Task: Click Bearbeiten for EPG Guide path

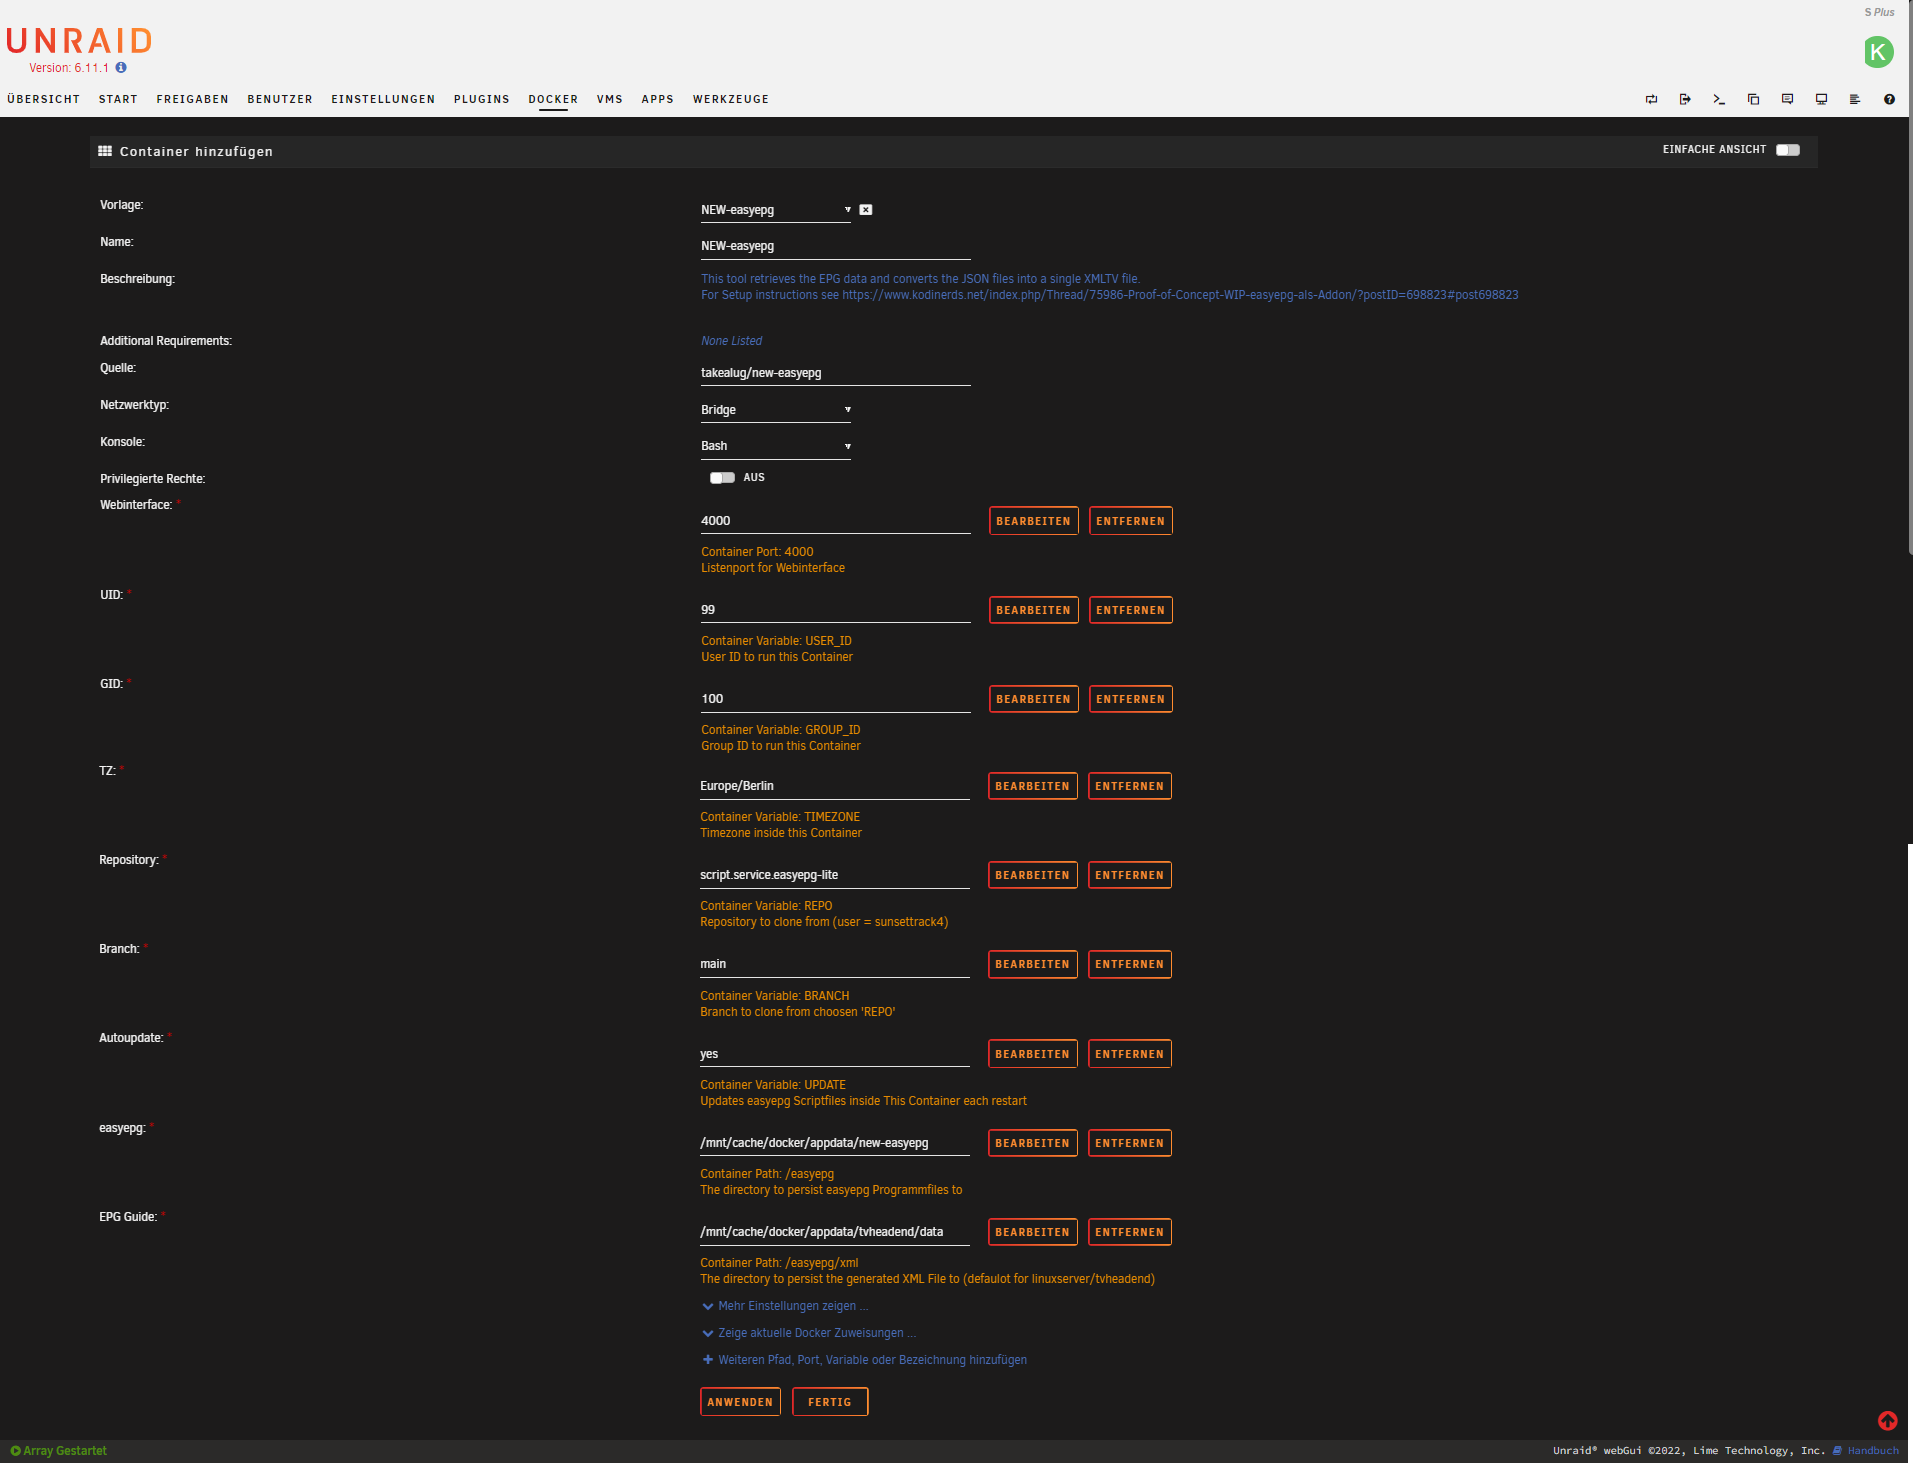Action: [x=1032, y=1232]
